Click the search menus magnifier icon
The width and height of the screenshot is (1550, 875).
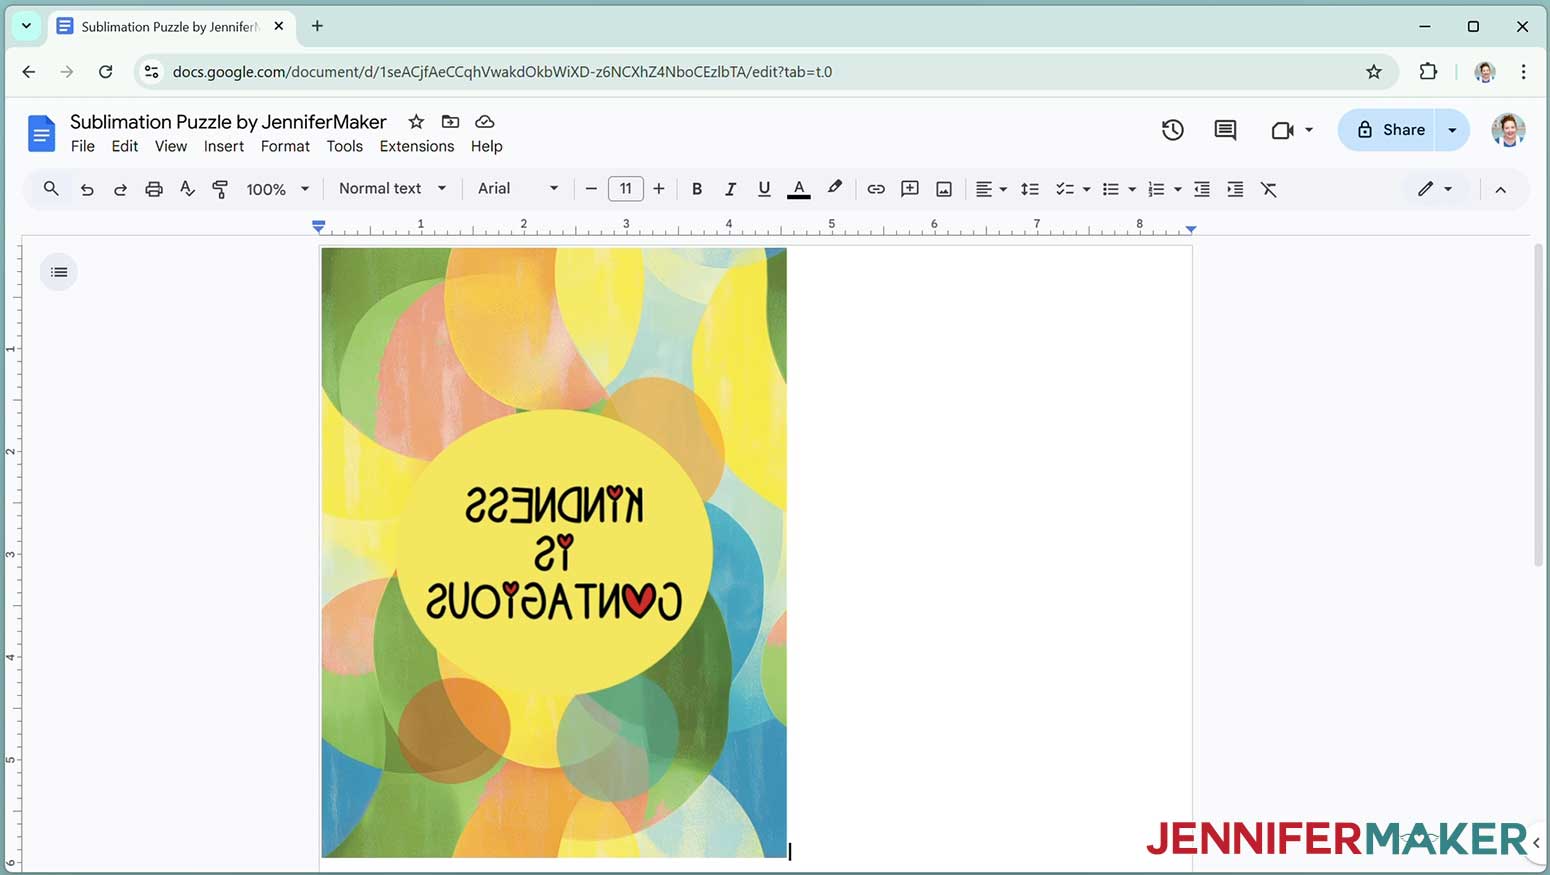(x=51, y=188)
